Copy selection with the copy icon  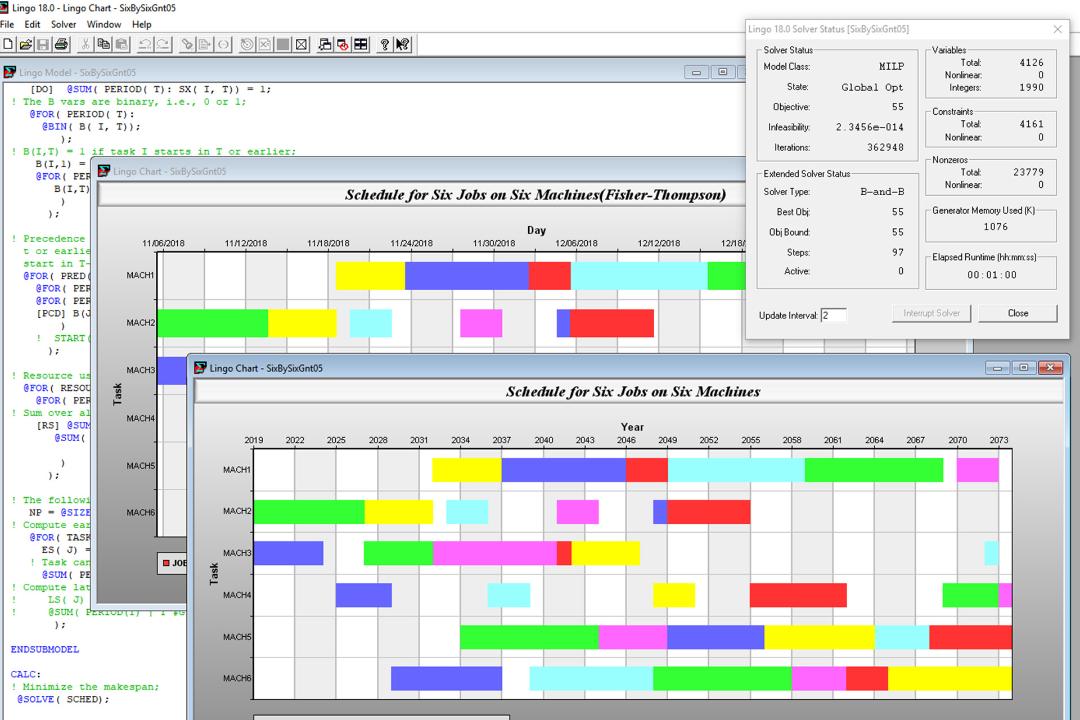point(103,45)
